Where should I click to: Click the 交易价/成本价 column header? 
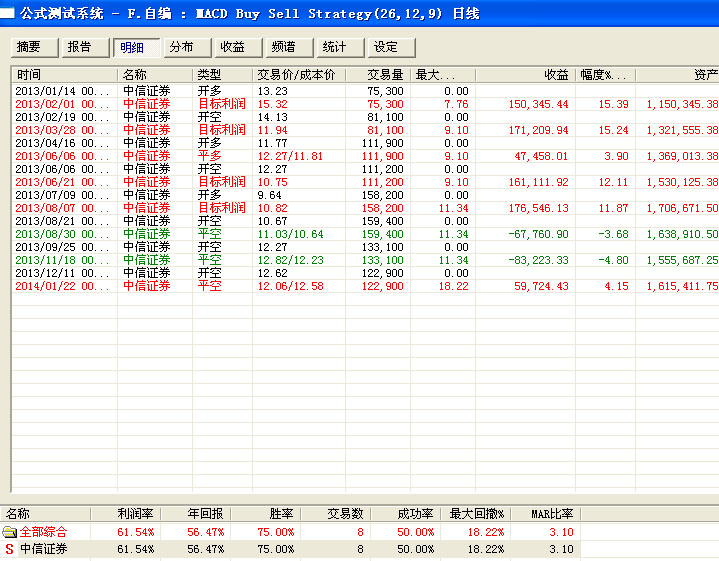[299, 75]
